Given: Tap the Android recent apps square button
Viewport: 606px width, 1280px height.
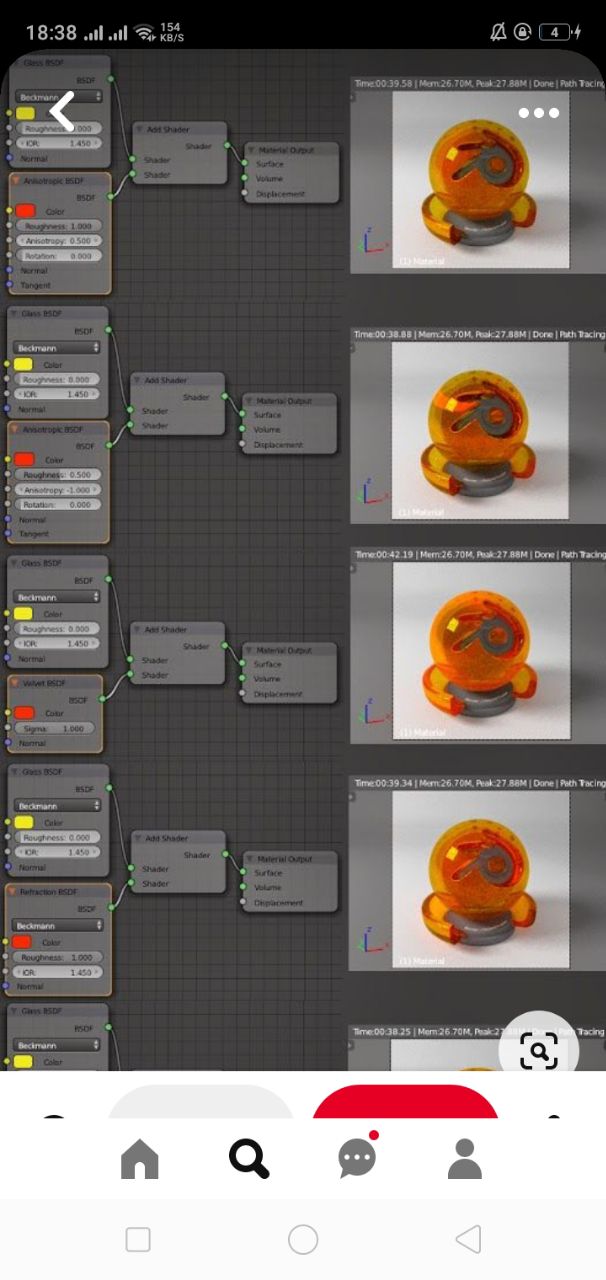Looking at the screenshot, I should pos(138,1240).
